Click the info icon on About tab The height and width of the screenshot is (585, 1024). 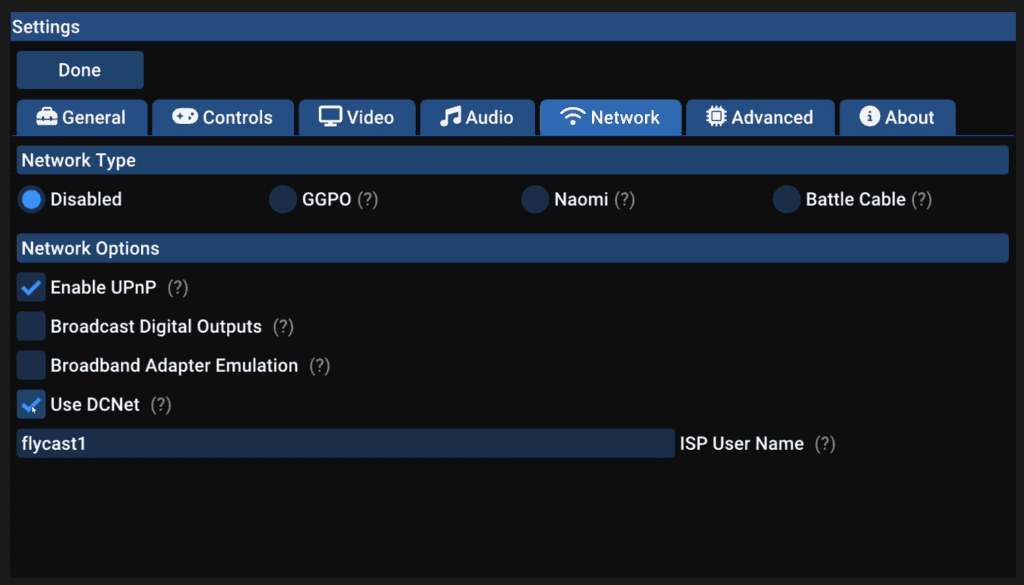click(x=869, y=117)
